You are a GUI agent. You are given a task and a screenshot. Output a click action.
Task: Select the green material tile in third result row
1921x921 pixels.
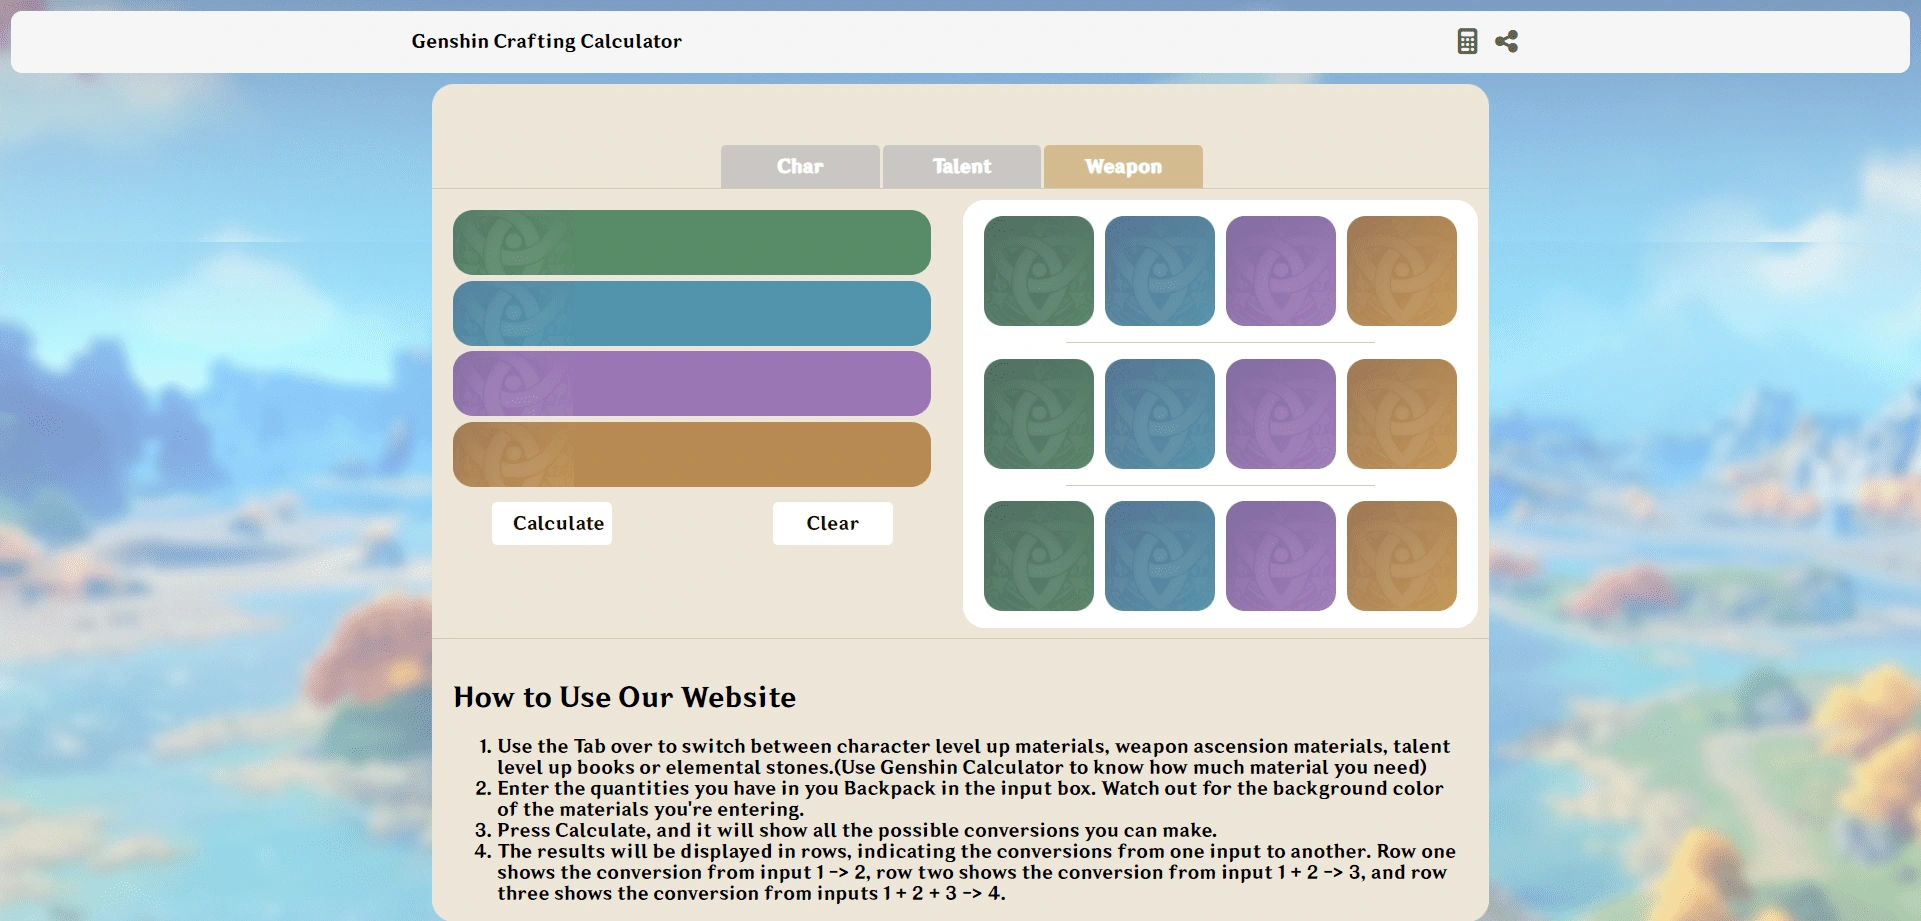tap(1039, 556)
